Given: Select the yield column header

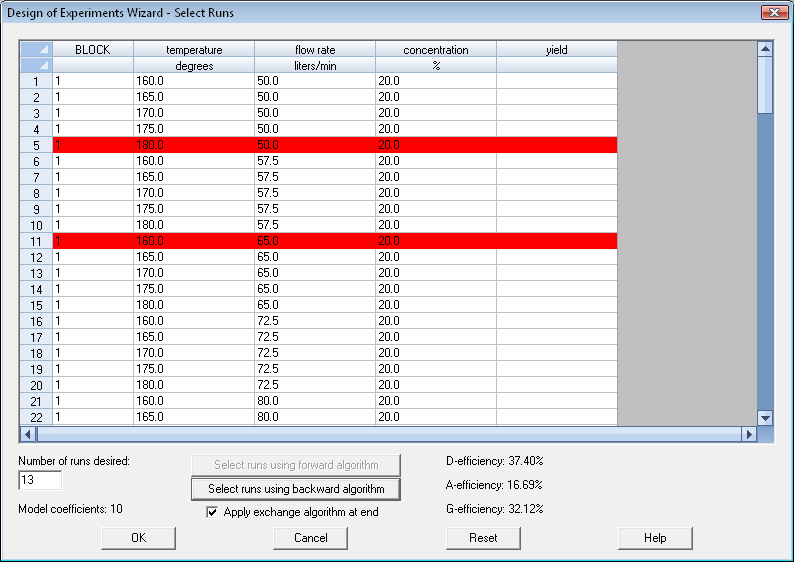Looking at the screenshot, I should tap(556, 49).
